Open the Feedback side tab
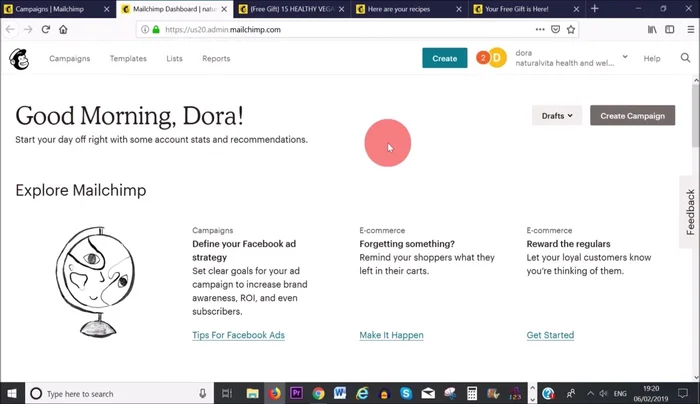 pyautogui.click(x=690, y=211)
